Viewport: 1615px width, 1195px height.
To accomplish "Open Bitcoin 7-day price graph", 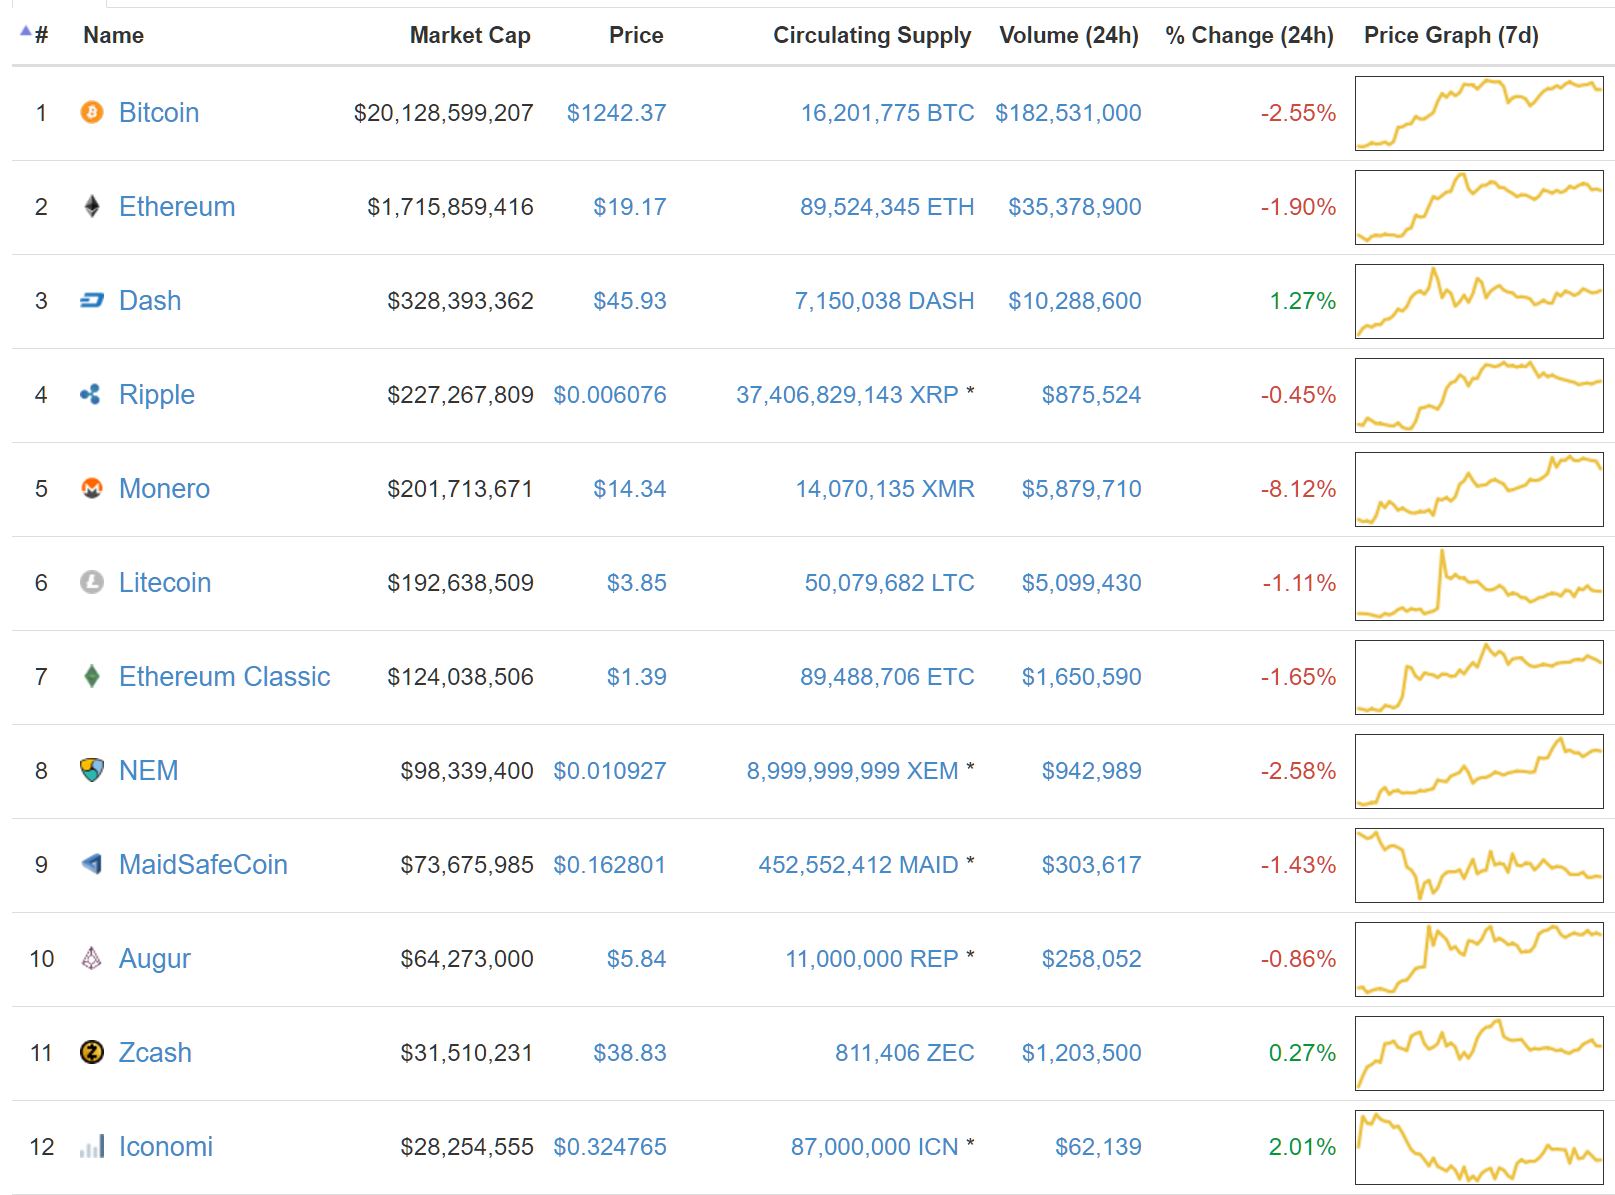I will (1479, 113).
